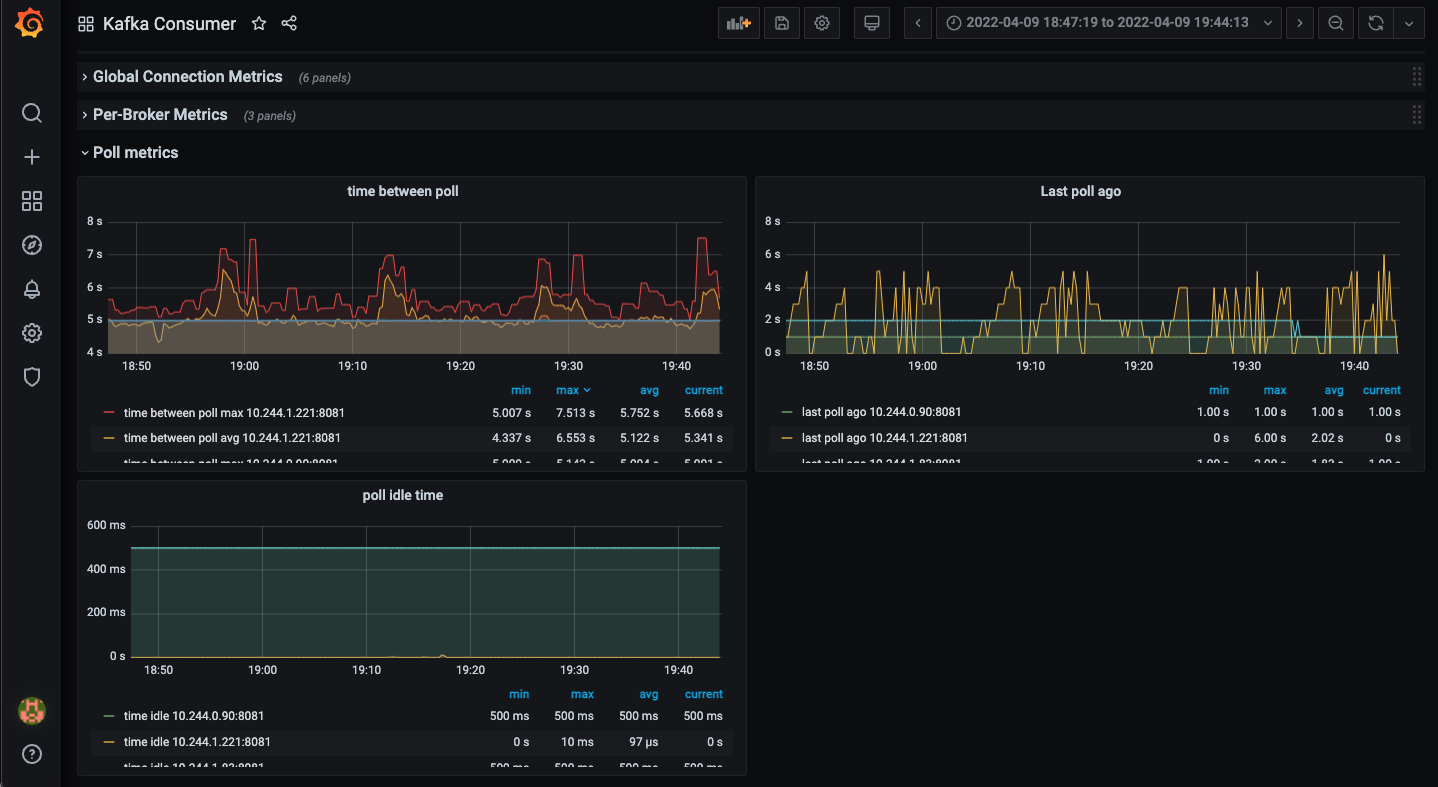Toggle the time between poll max series

[234, 412]
